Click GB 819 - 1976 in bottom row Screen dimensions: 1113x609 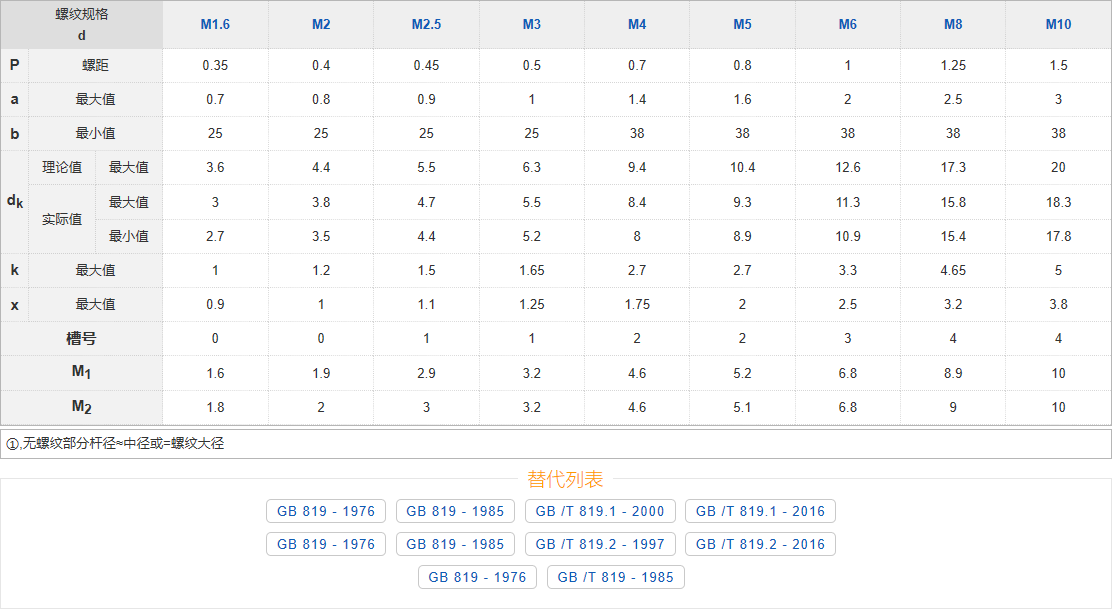click(477, 577)
